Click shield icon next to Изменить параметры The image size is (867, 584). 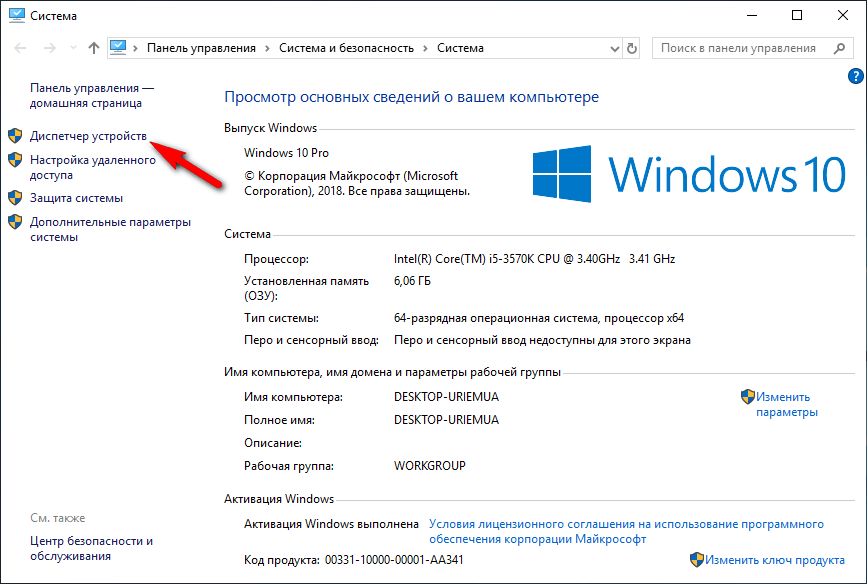748,397
